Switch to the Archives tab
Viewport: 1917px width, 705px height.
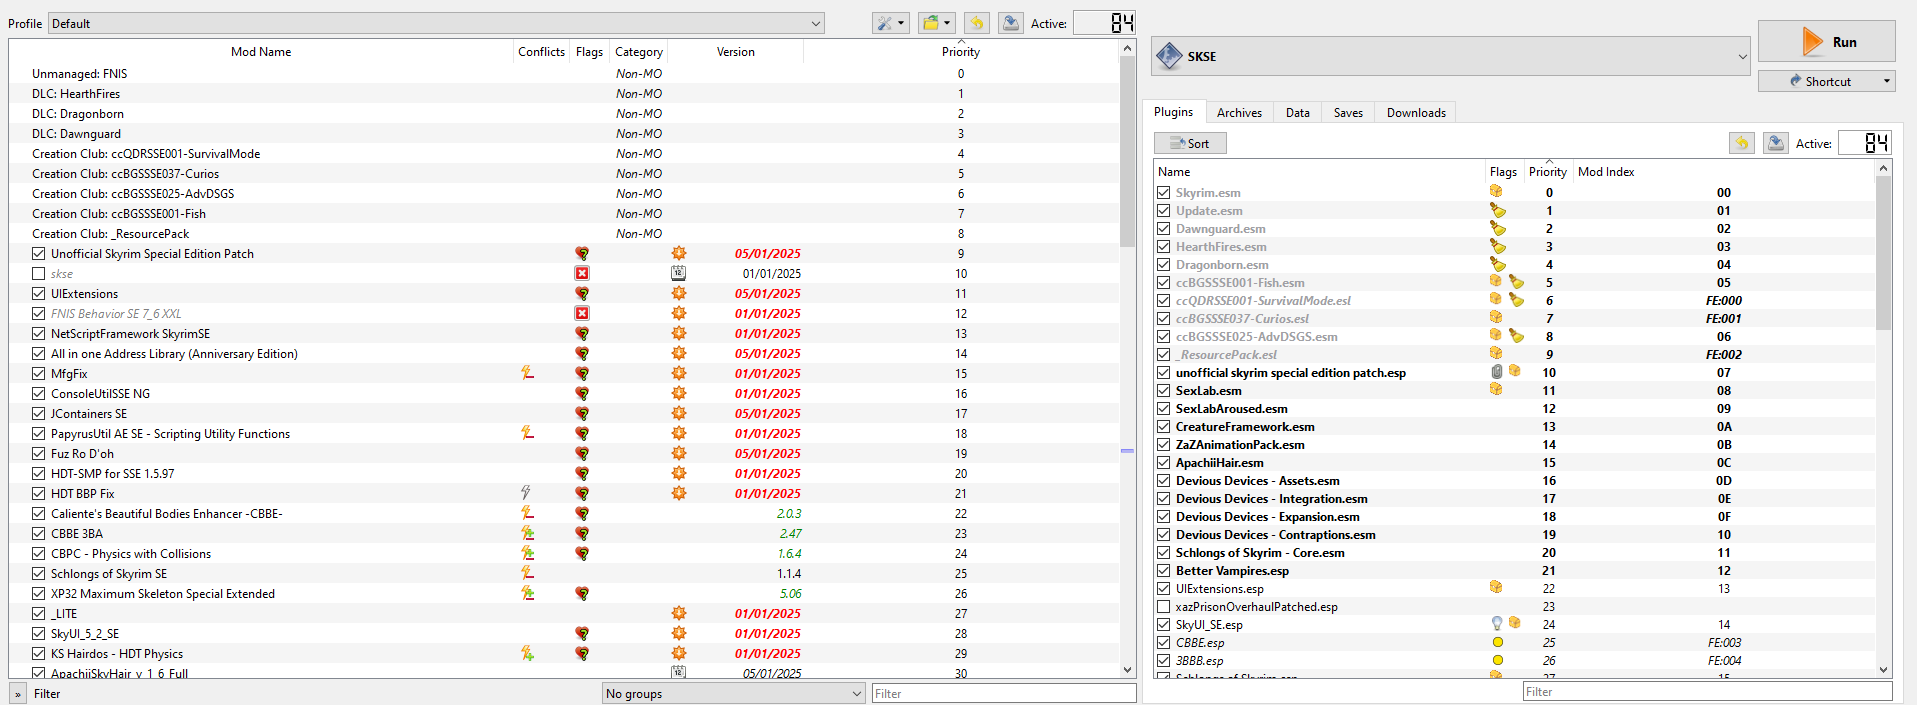click(x=1239, y=113)
